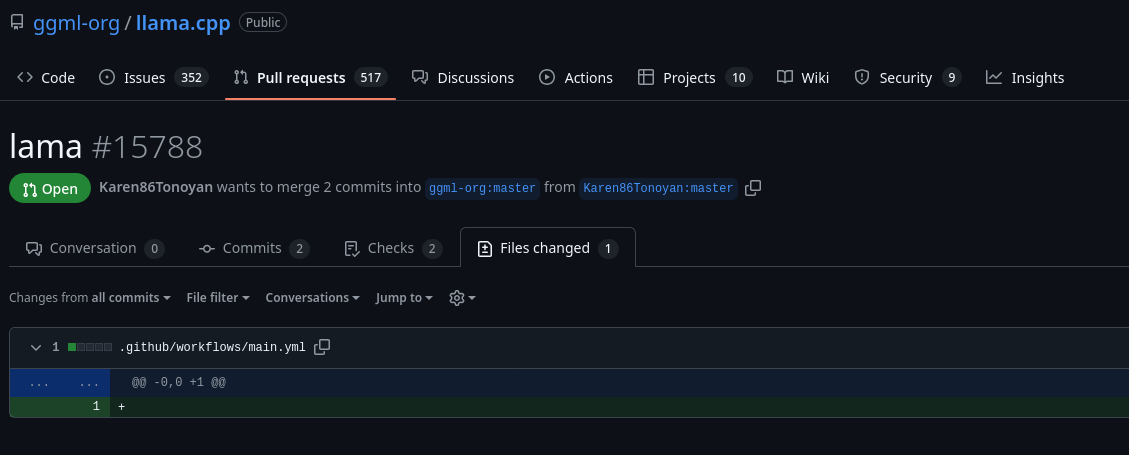Open the Projects tab

coord(695,78)
